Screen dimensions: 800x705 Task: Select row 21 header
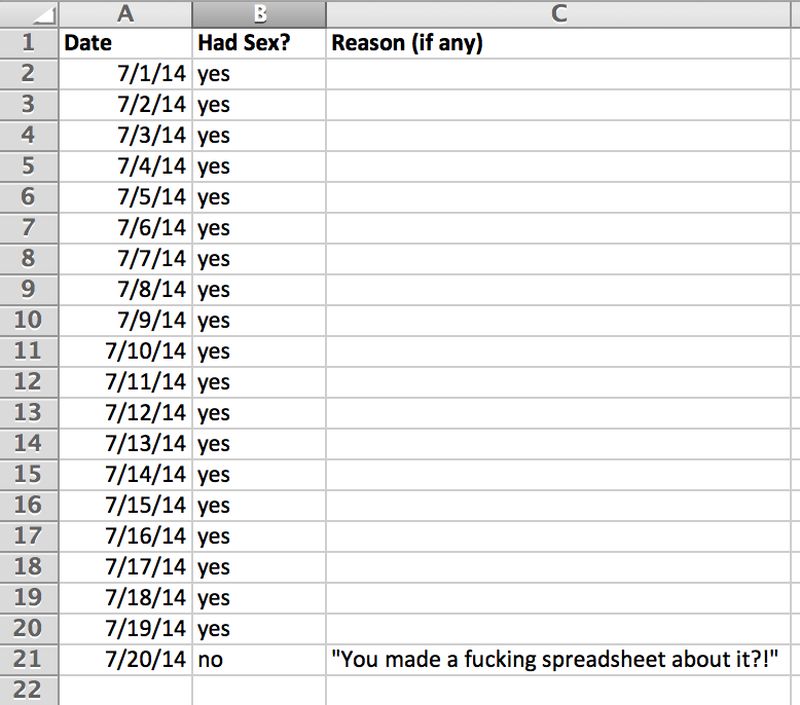[29, 659]
